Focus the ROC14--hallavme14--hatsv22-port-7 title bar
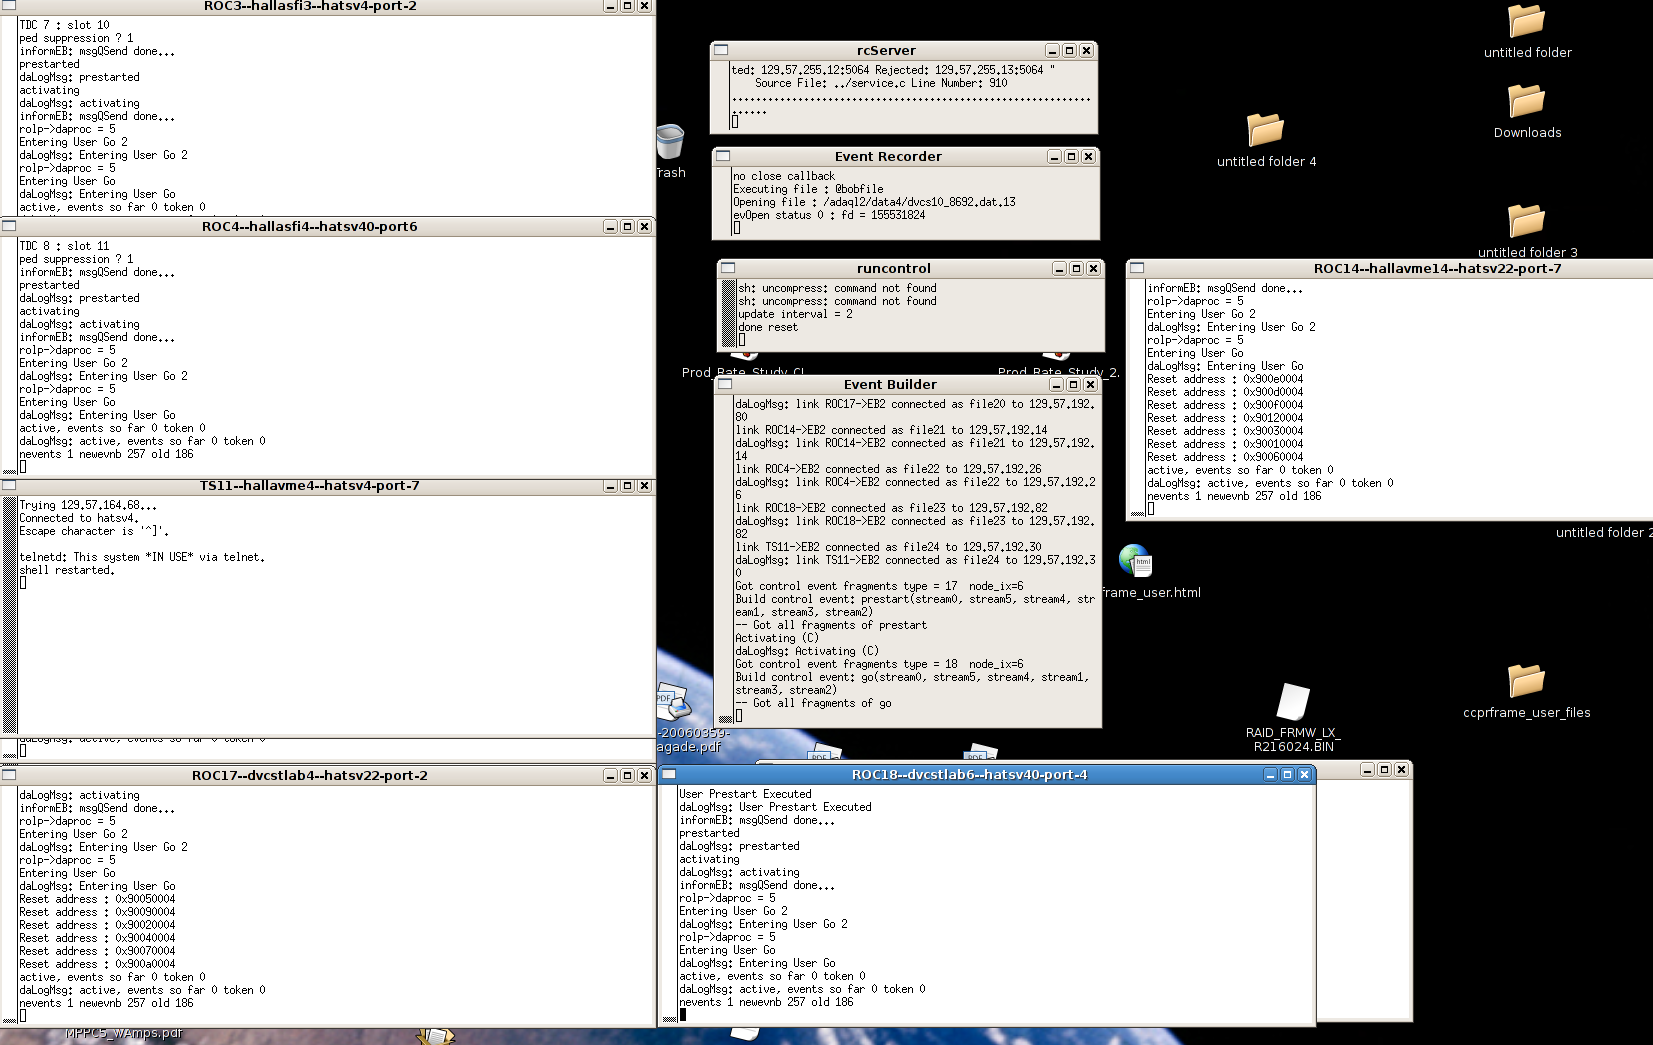The height and width of the screenshot is (1045, 1653). click(x=1436, y=268)
